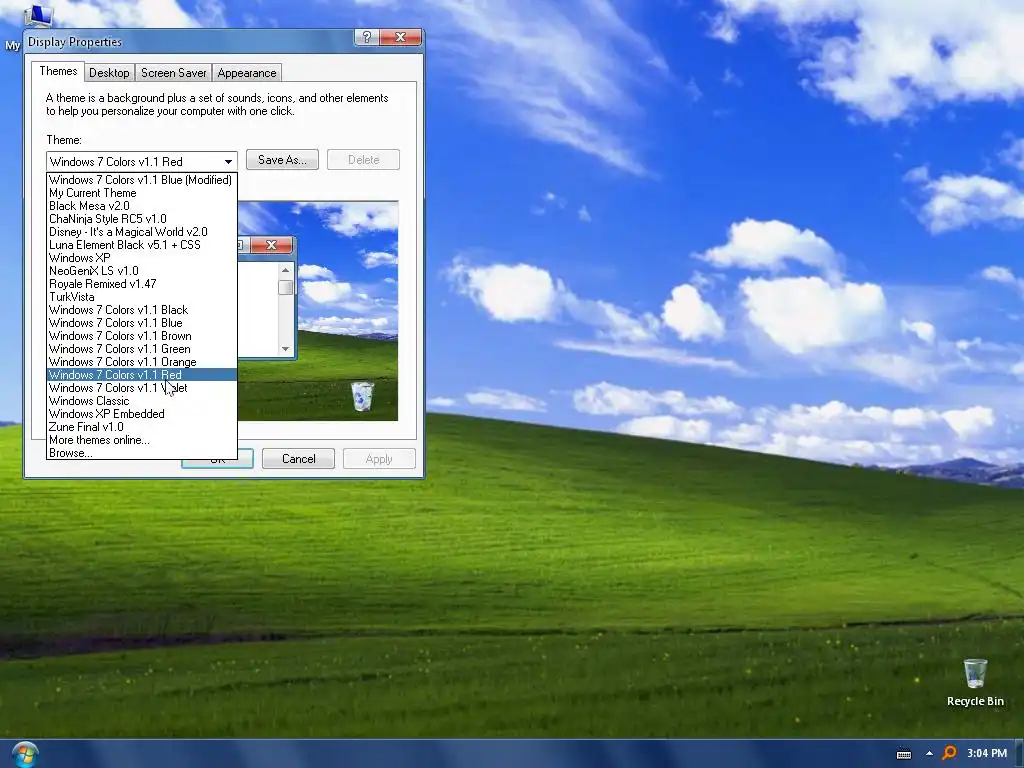1024x768 pixels.
Task: Select Windows 7 Colors v1.1 Blue
Action: click(142, 323)
